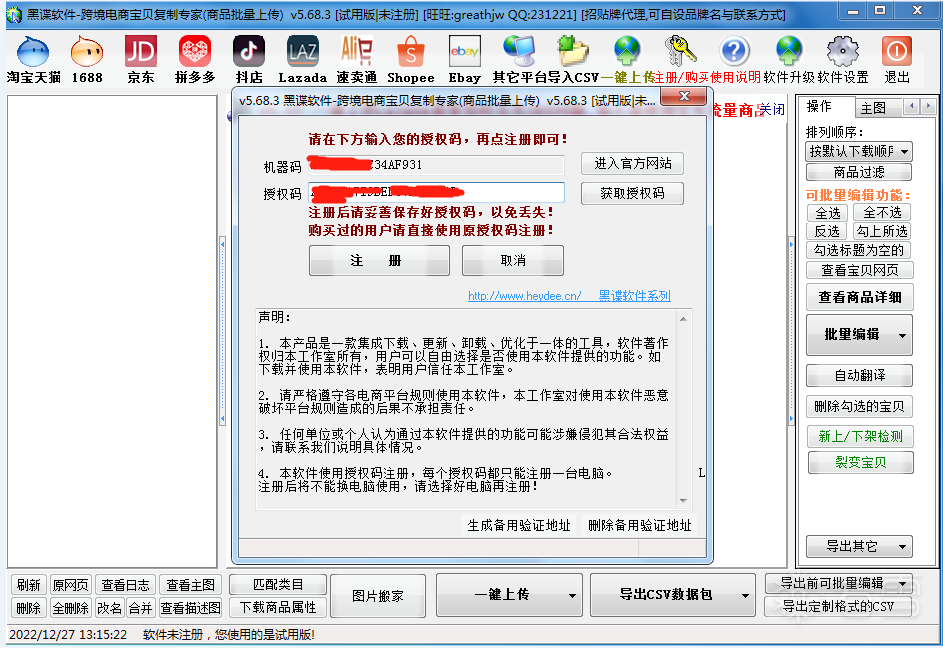This screenshot has height=648, width=943.
Task: Open 导出CSV数据包 dropdown arrow
Action: pyautogui.click(x=745, y=595)
